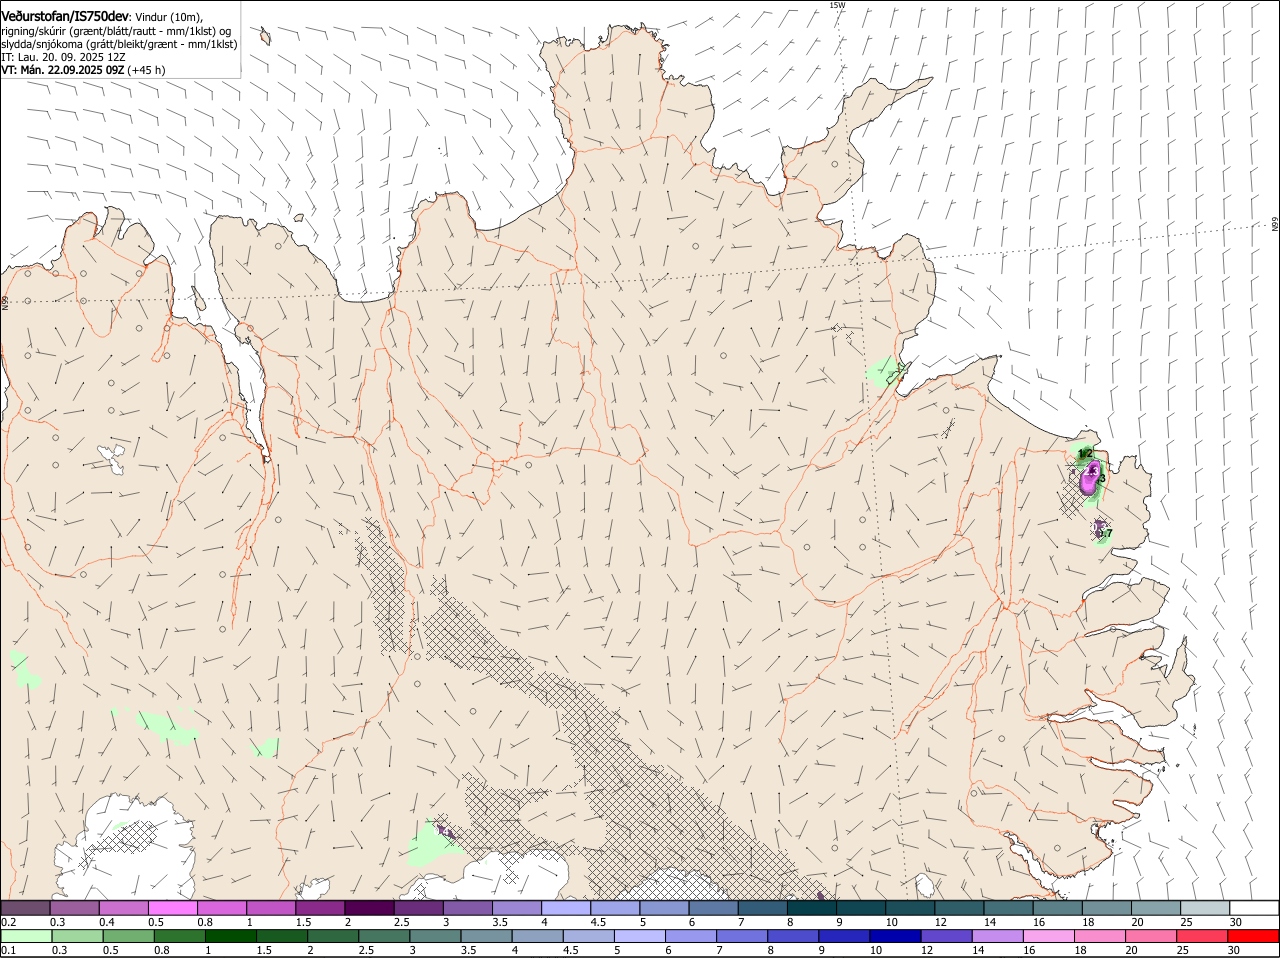Pick the darkest green 1 swatch, lower legend
The image size is (1280, 958).
point(230,936)
